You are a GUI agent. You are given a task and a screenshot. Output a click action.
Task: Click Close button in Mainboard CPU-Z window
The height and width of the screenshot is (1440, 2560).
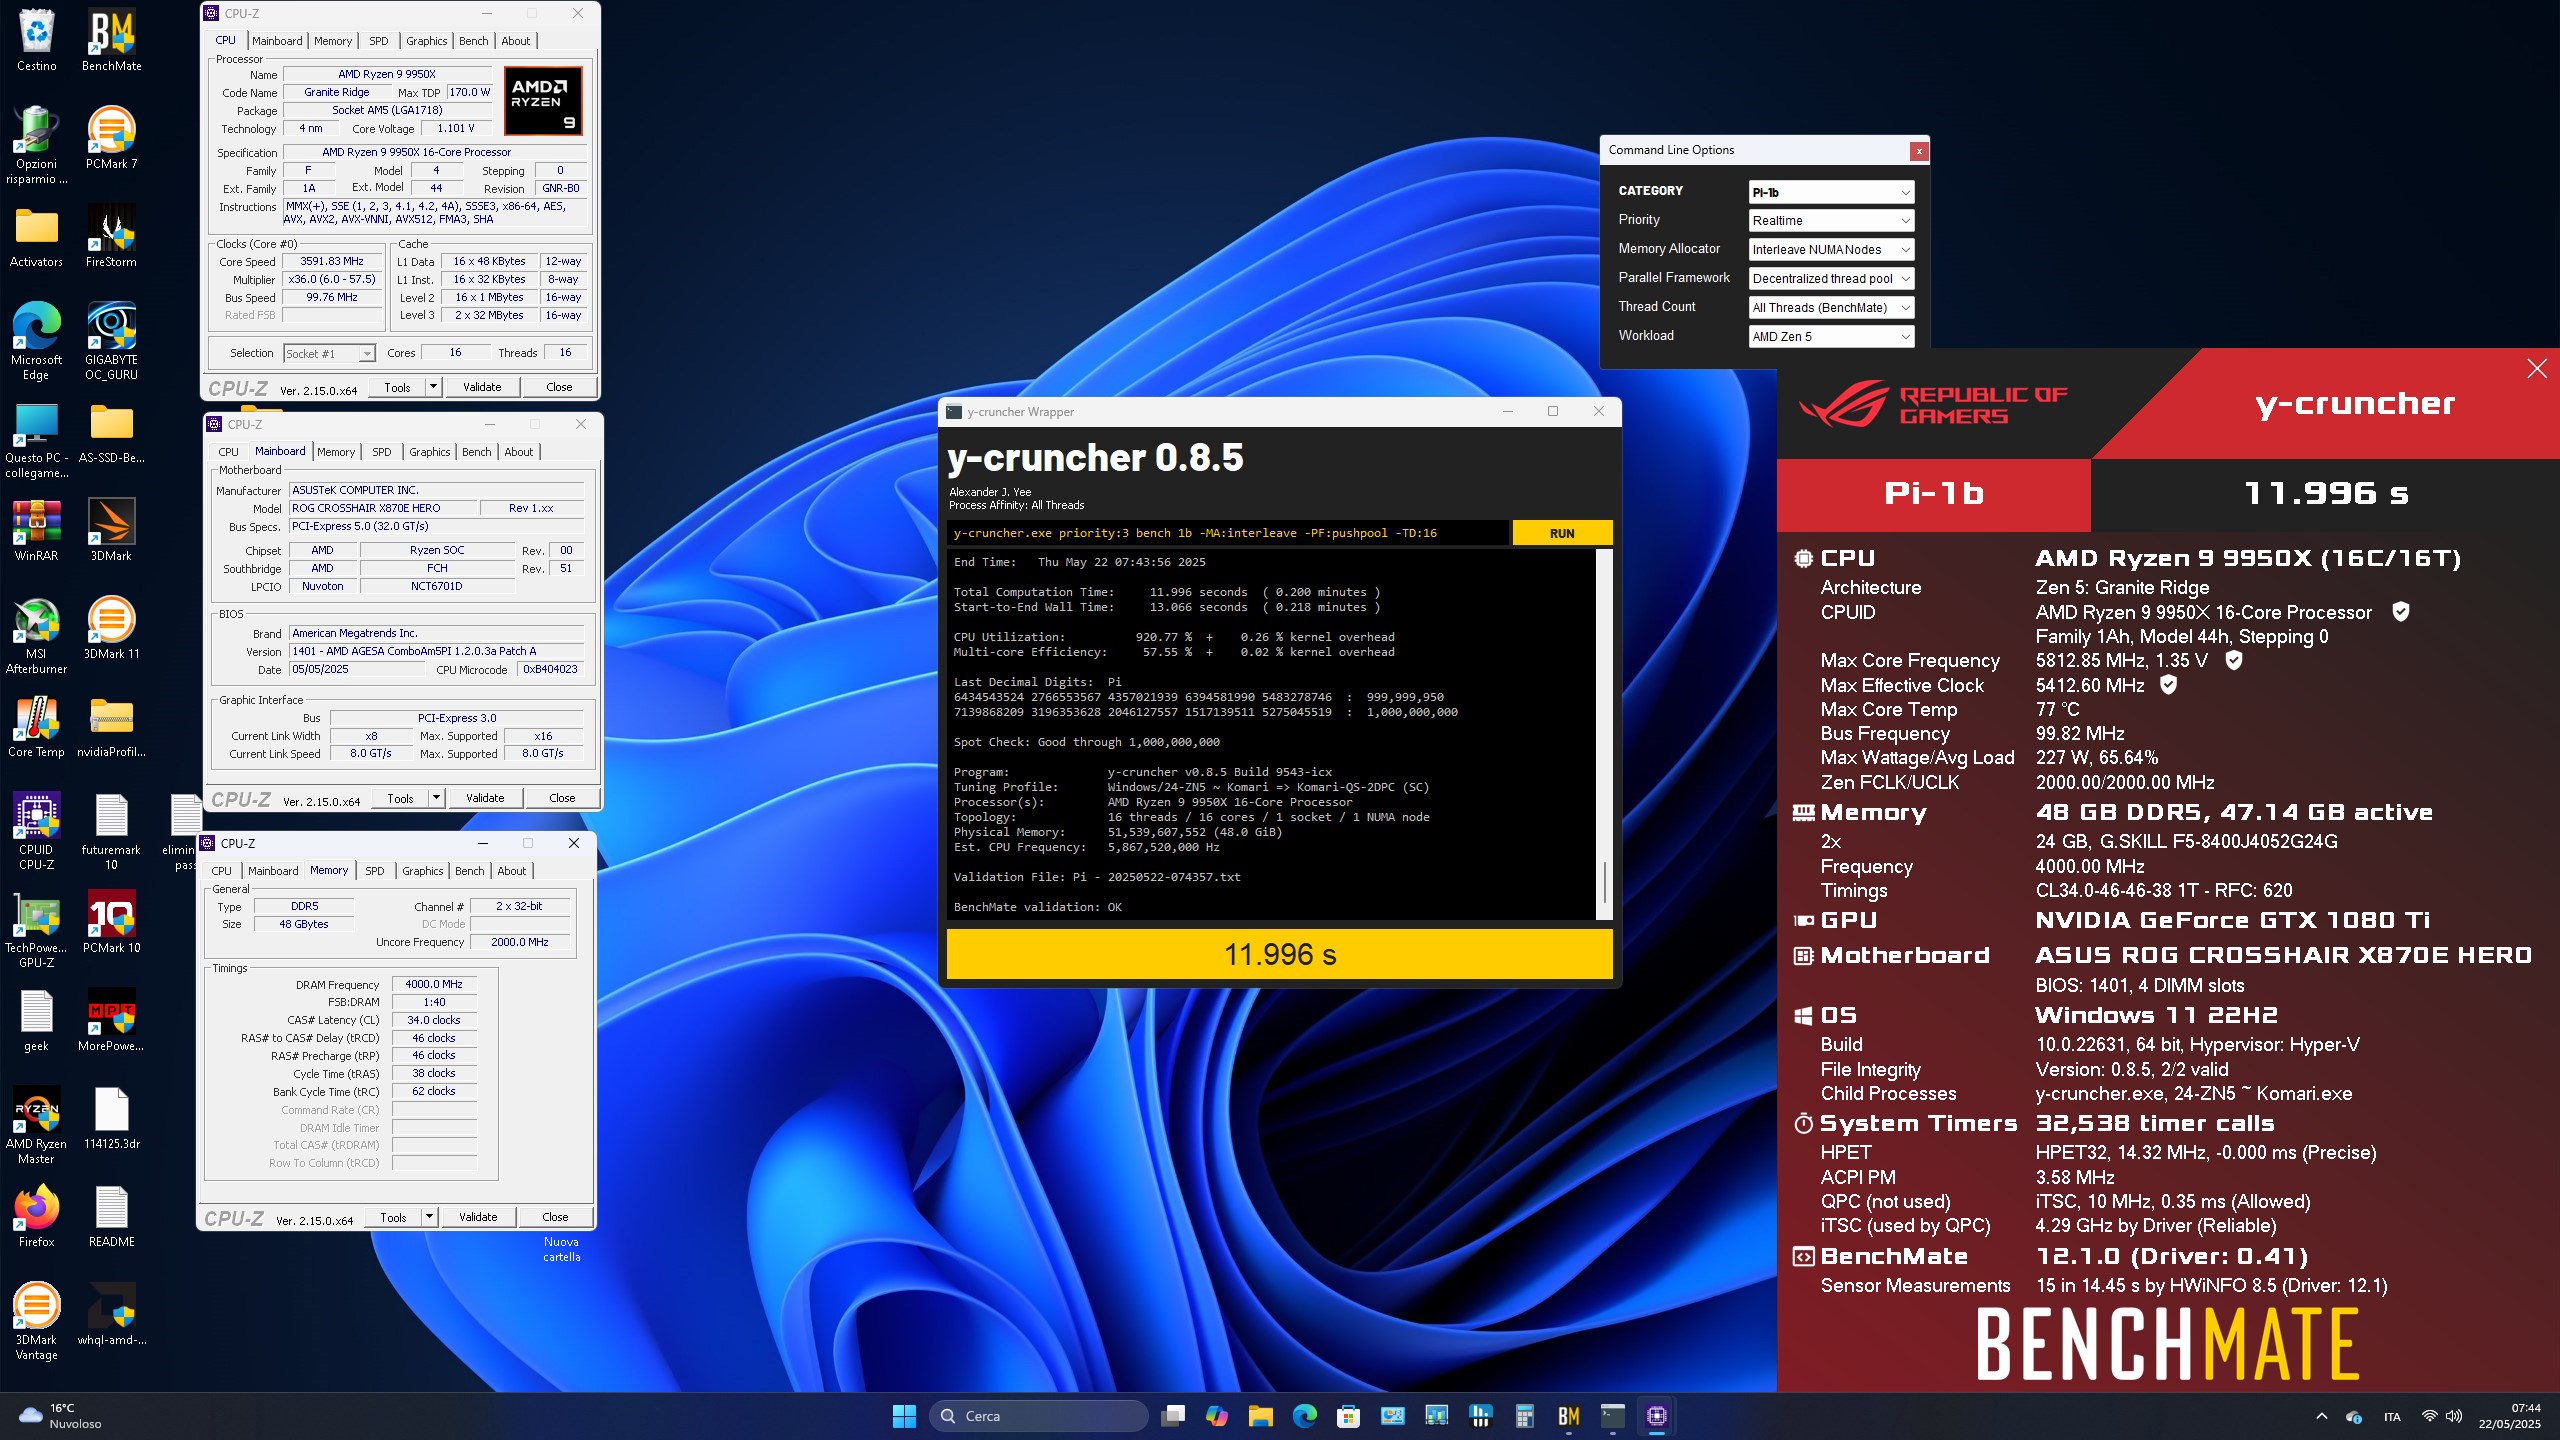[x=562, y=798]
